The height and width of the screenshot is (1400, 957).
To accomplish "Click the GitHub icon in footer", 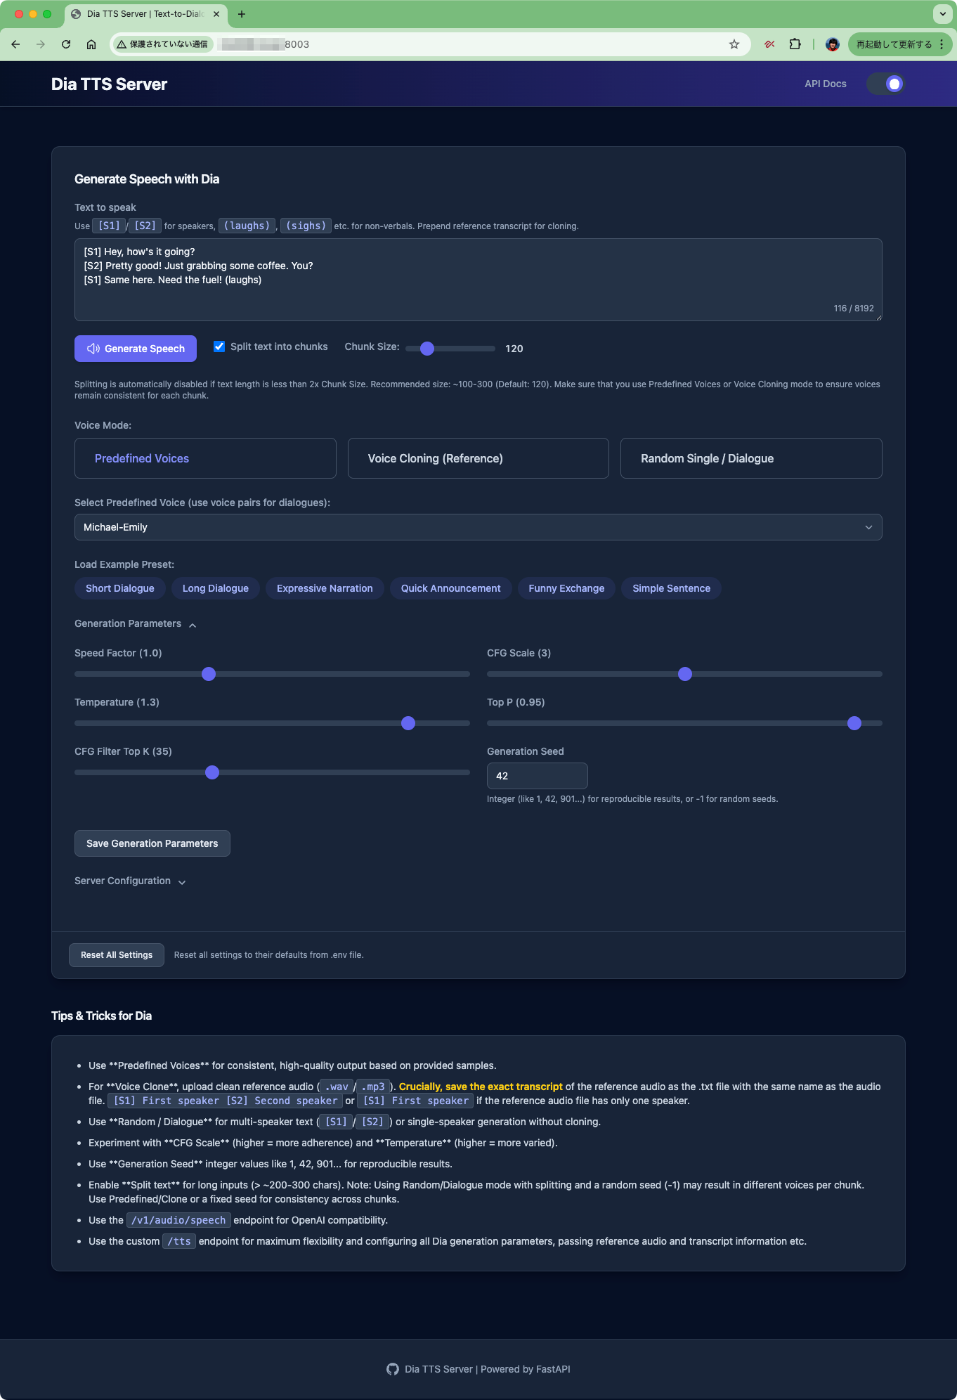I will [x=392, y=1369].
